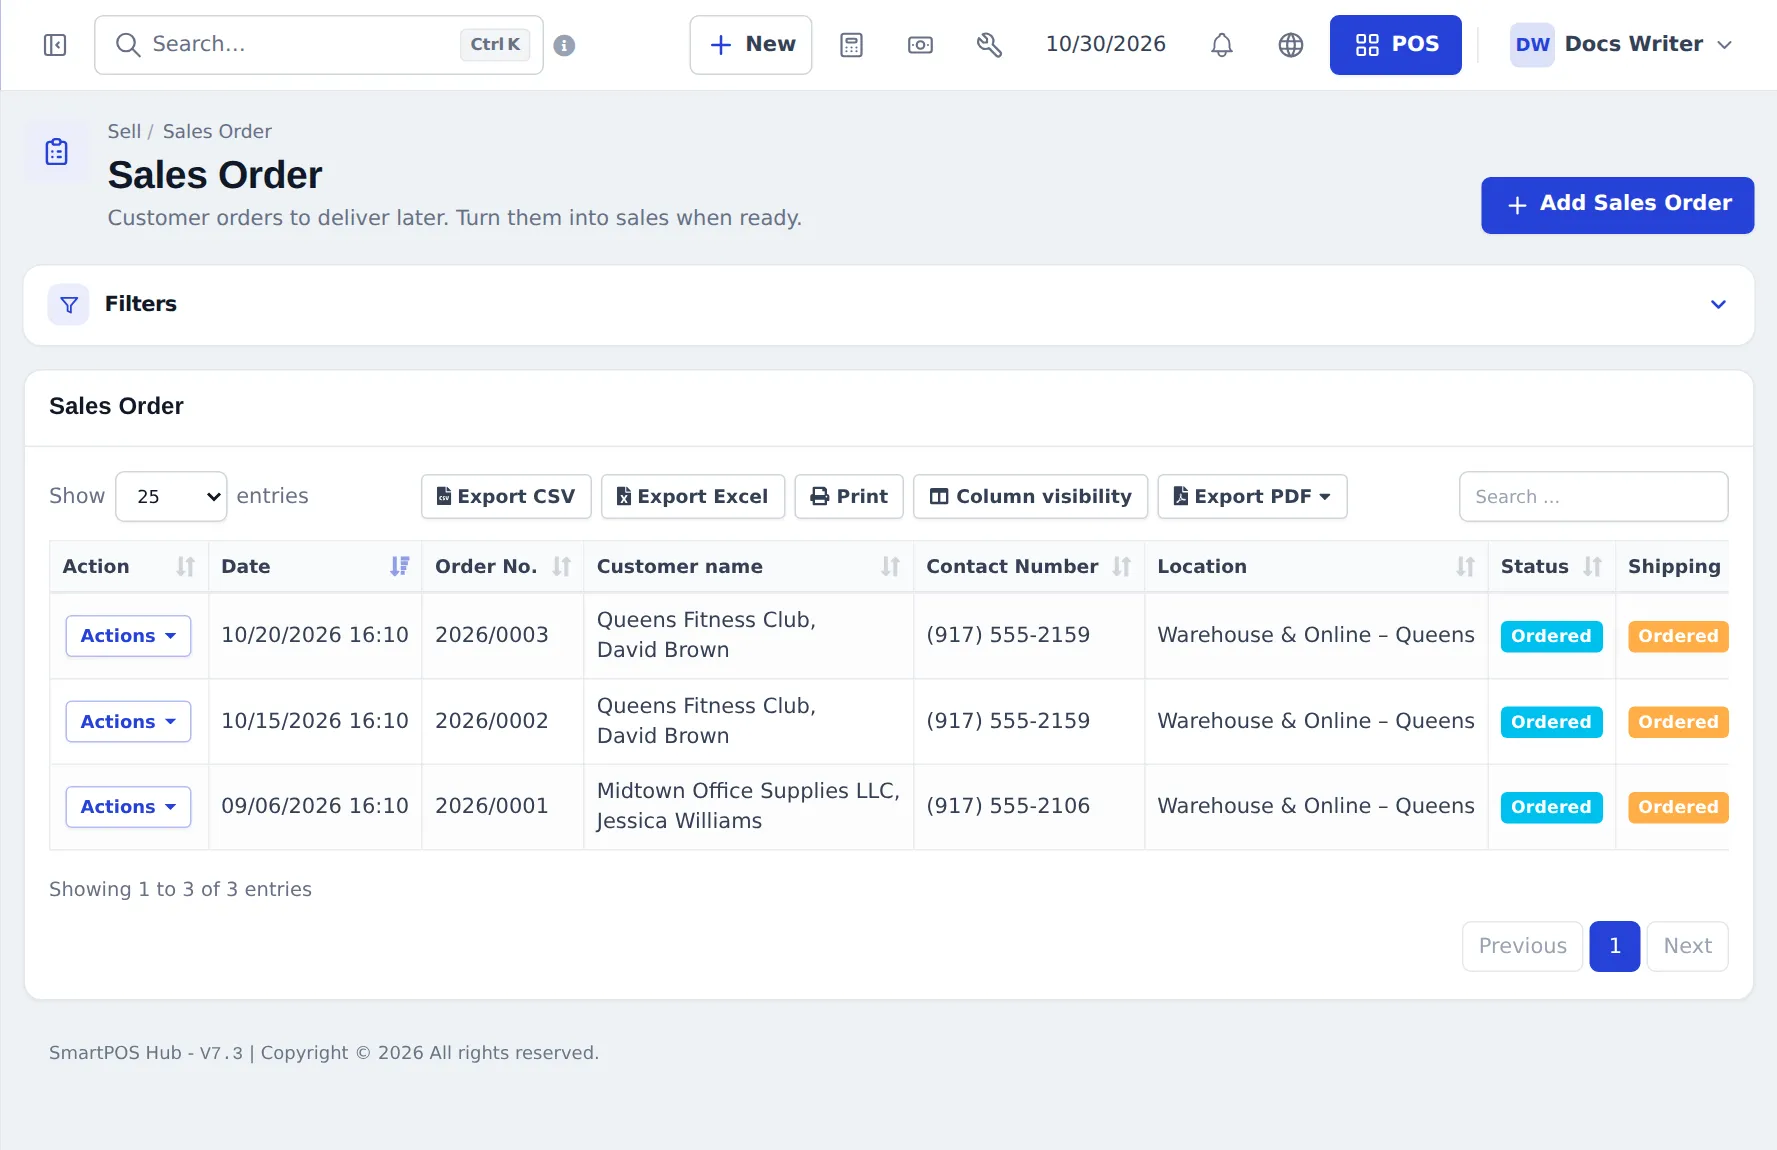Go to Previous page
Image resolution: width=1777 pixels, height=1150 pixels.
pos(1522,946)
